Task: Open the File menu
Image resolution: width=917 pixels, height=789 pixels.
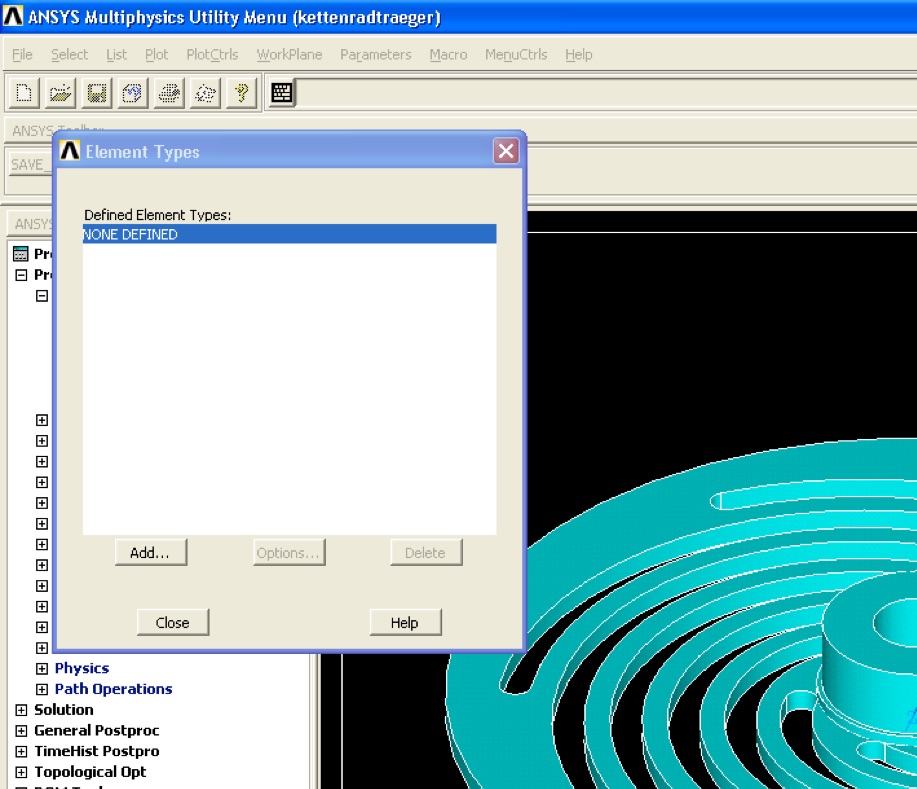Action: click(22, 54)
